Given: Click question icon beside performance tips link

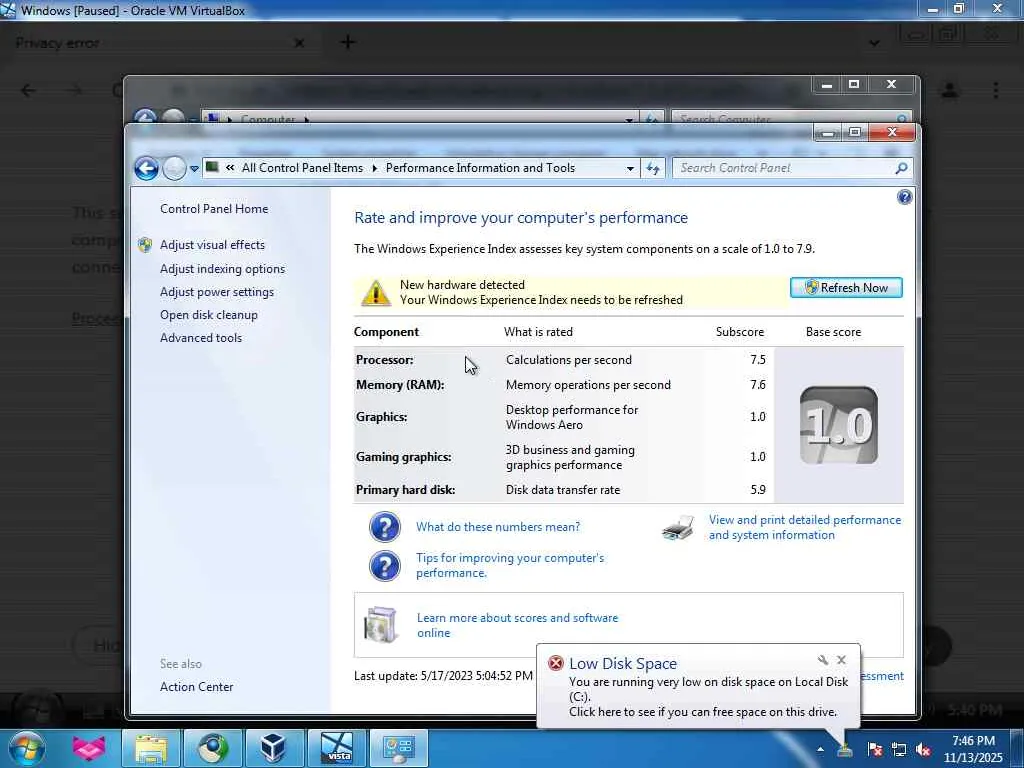Looking at the screenshot, I should point(385,566).
